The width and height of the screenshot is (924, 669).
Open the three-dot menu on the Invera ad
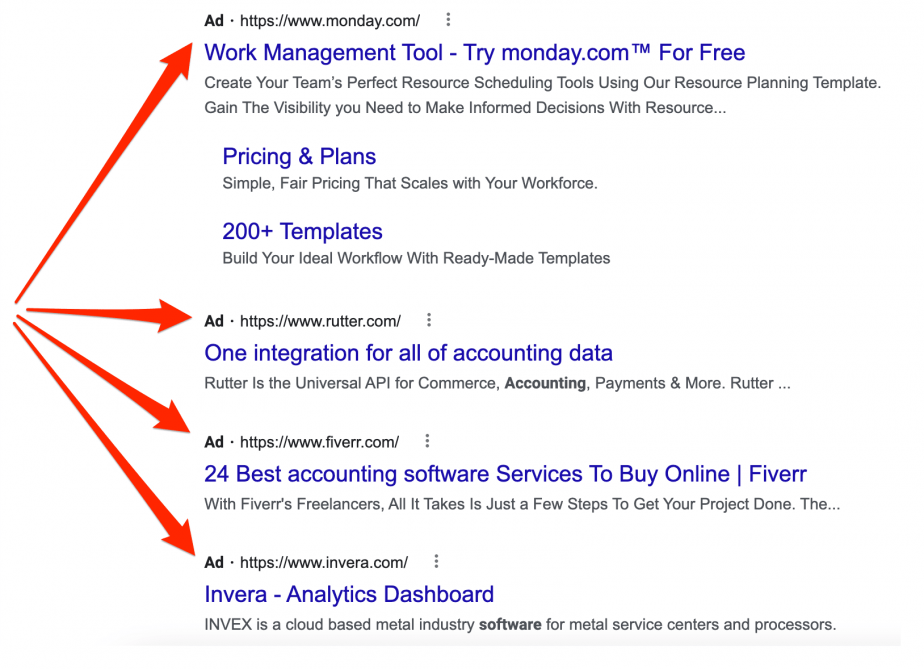pos(436,561)
